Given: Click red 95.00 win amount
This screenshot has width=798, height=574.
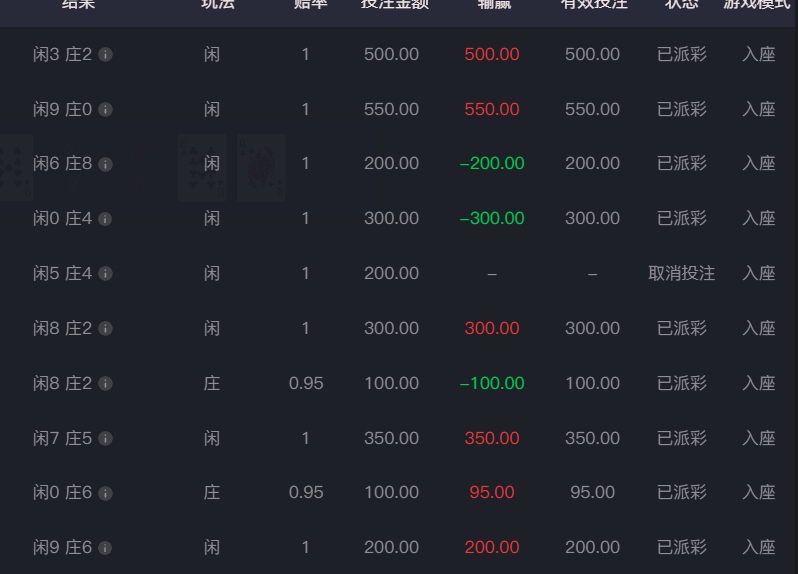Looking at the screenshot, I should tap(491, 492).
